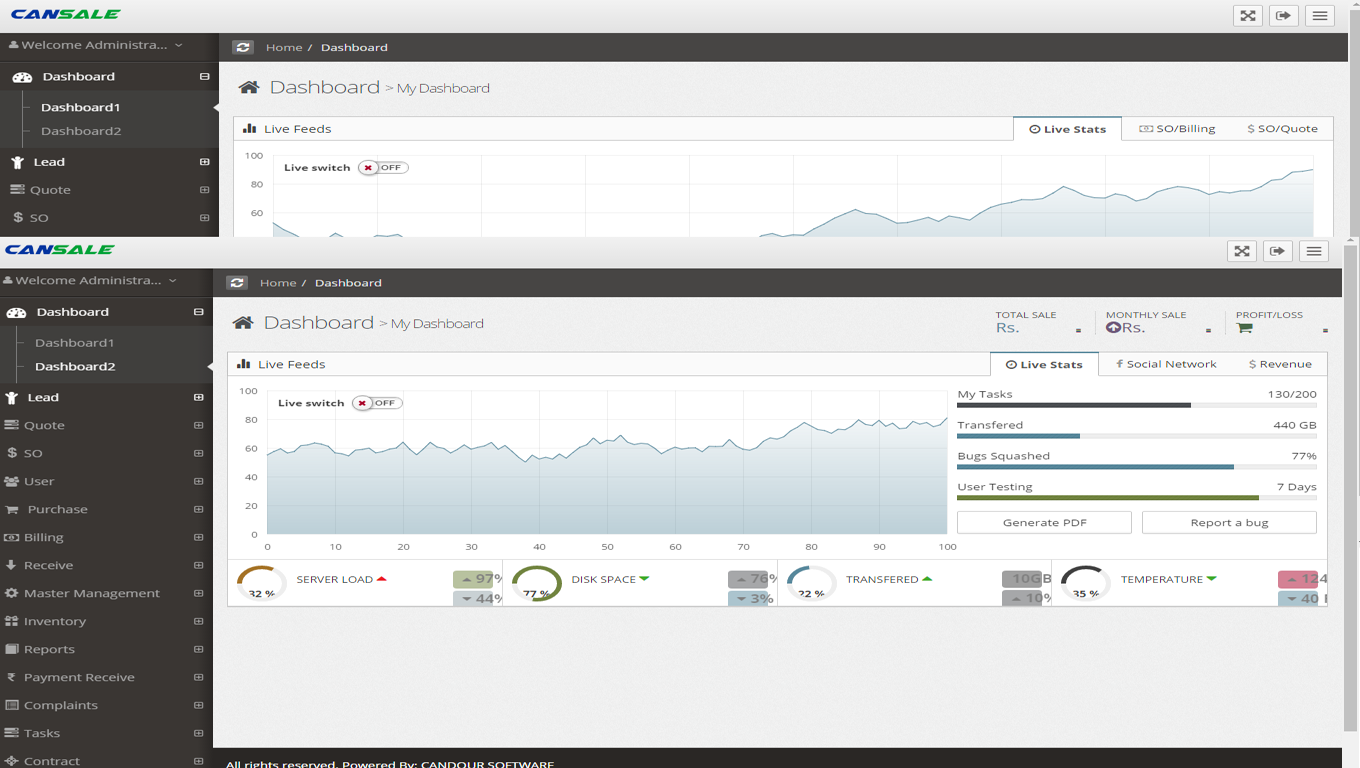This screenshot has height=768, width=1360.
Task: Click the cart icon under Profit/Loss
Action: pos(1244,327)
